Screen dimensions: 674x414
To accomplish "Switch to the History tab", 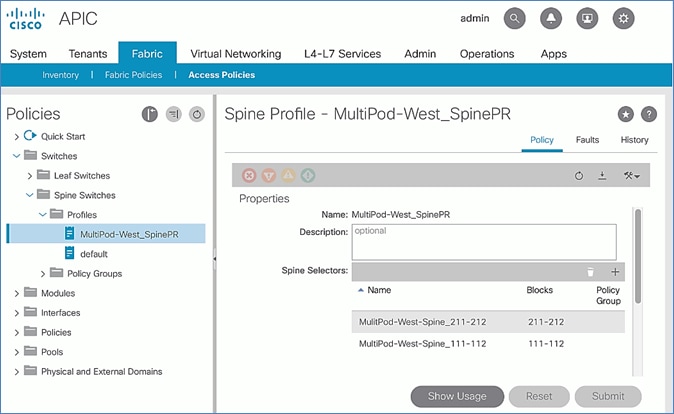I will click(x=634, y=140).
